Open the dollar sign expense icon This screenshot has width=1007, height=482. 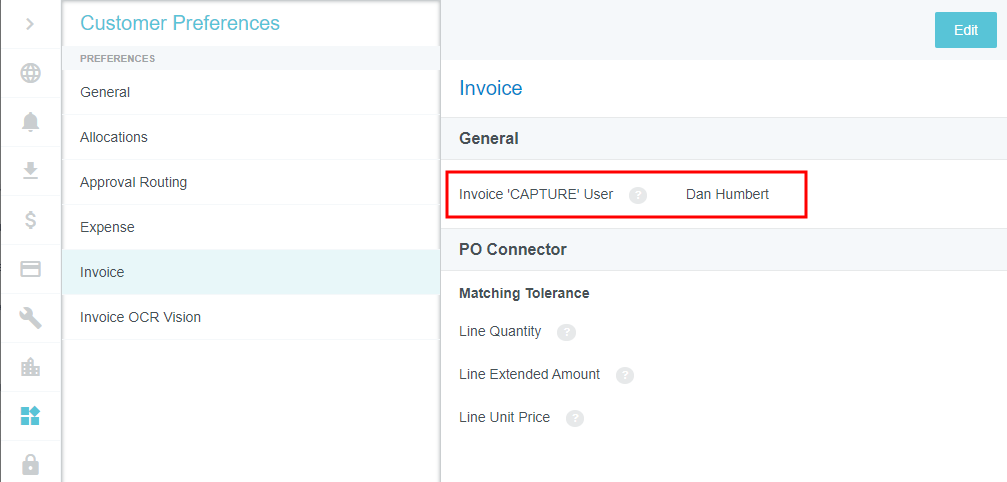pos(30,219)
